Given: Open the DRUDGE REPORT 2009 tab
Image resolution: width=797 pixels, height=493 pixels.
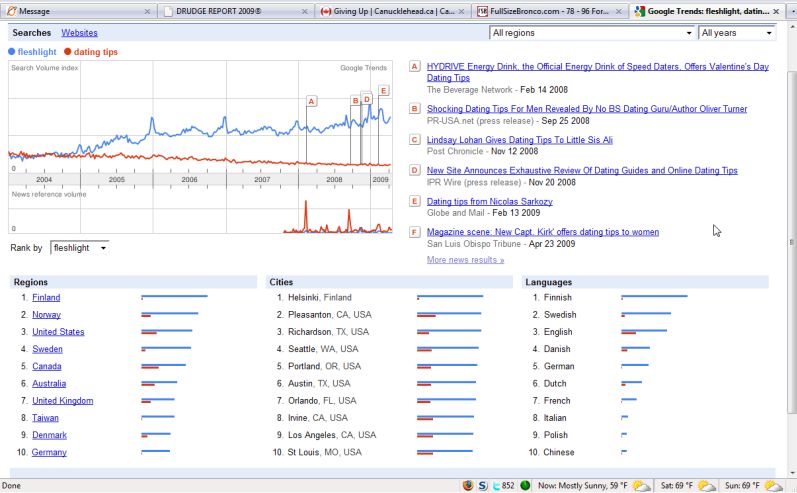Looking at the screenshot, I should tap(236, 11).
